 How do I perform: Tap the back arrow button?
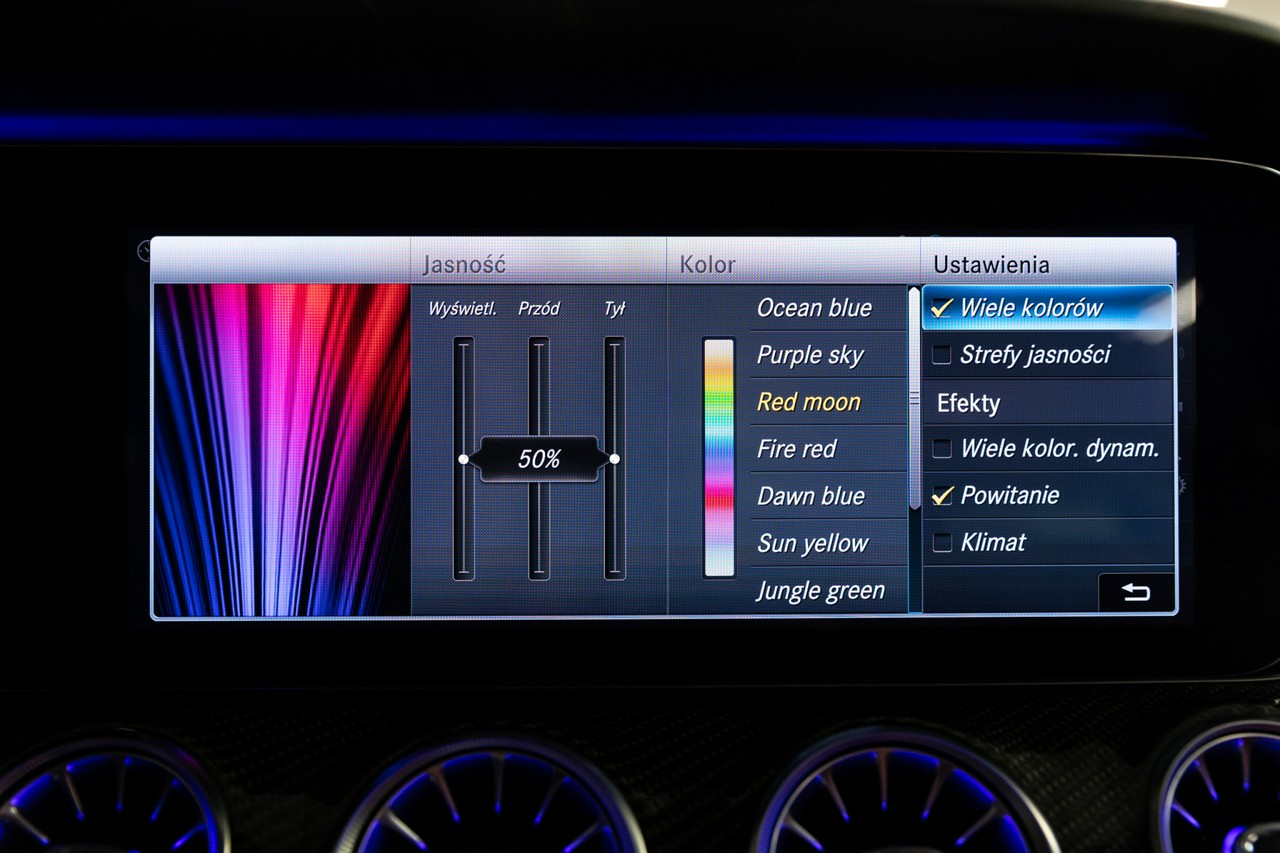(1135, 592)
